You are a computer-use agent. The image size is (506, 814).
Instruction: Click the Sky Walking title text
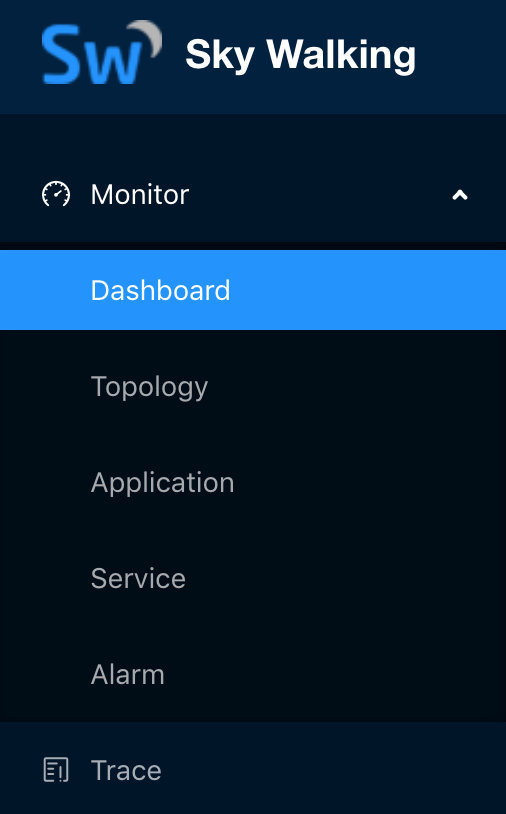click(x=300, y=55)
